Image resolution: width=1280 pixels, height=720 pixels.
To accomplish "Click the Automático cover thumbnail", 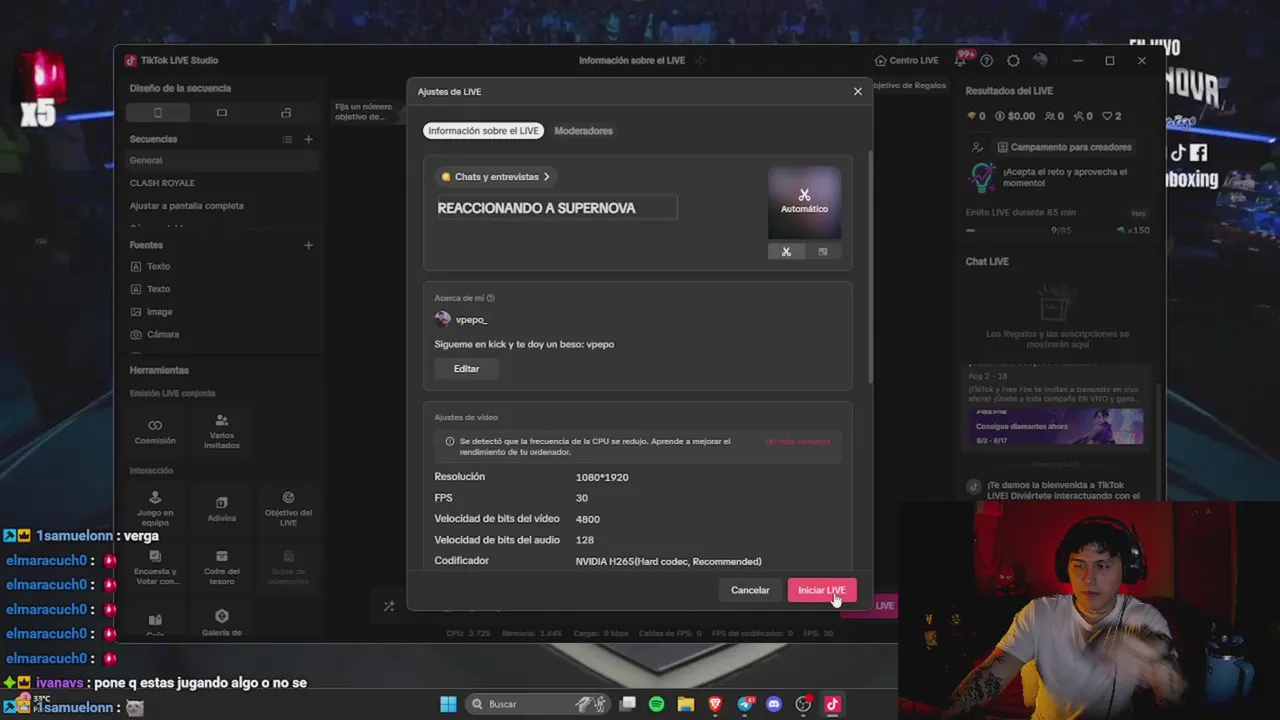I will [x=804, y=202].
